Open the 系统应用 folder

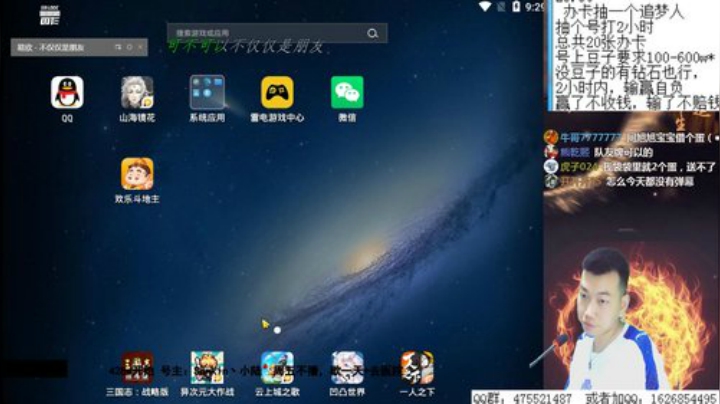pyautogui.click(x=207, y=93)
